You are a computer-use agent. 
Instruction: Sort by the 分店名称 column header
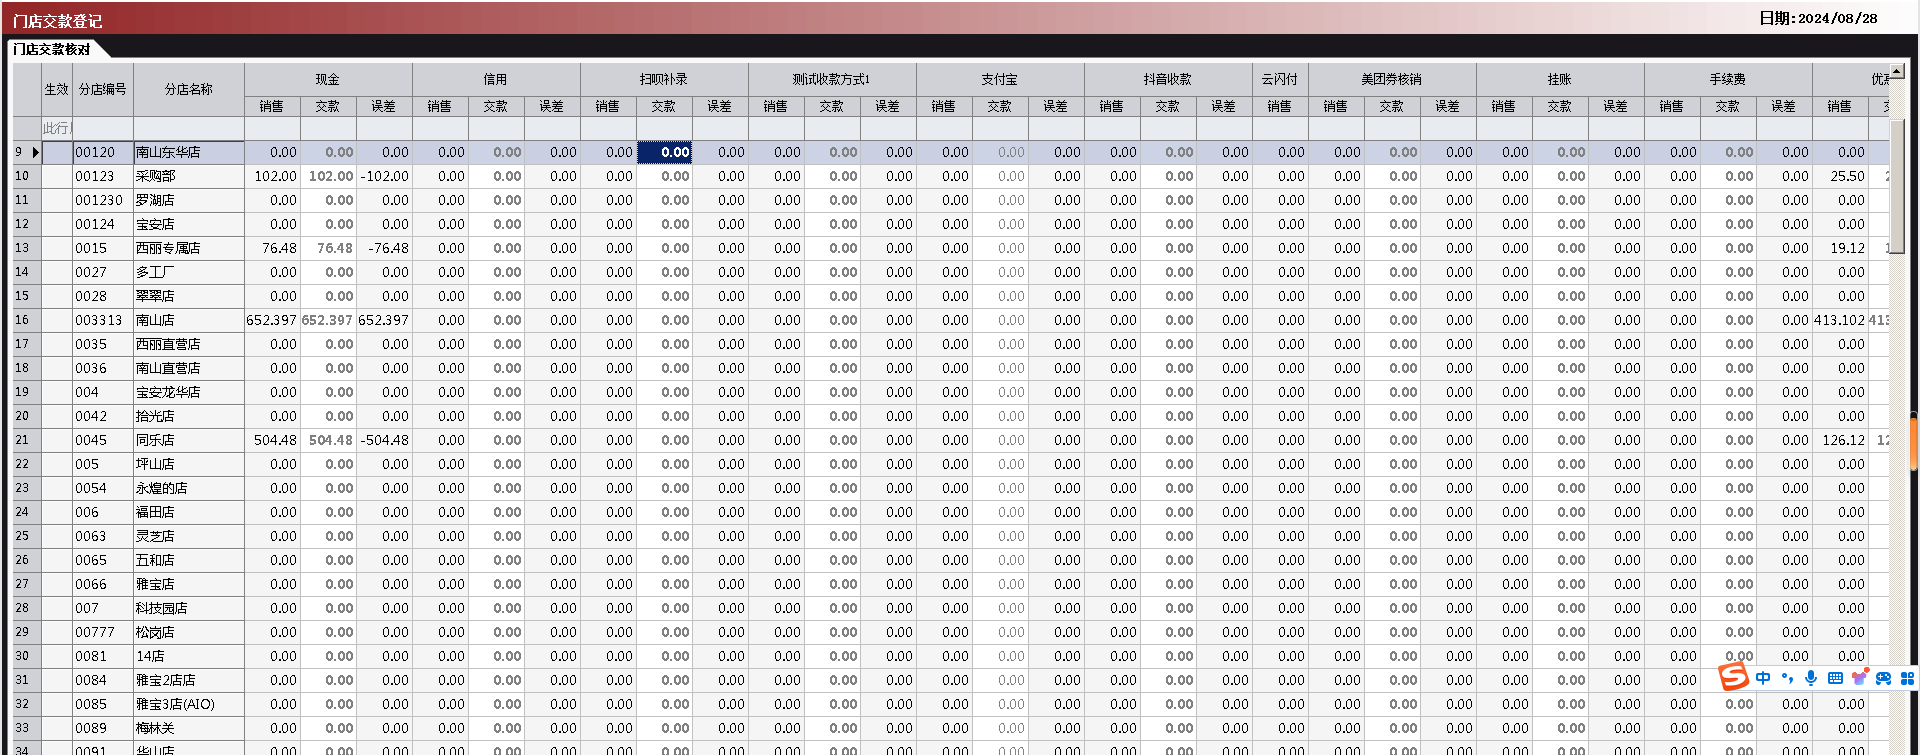point(189,89)
